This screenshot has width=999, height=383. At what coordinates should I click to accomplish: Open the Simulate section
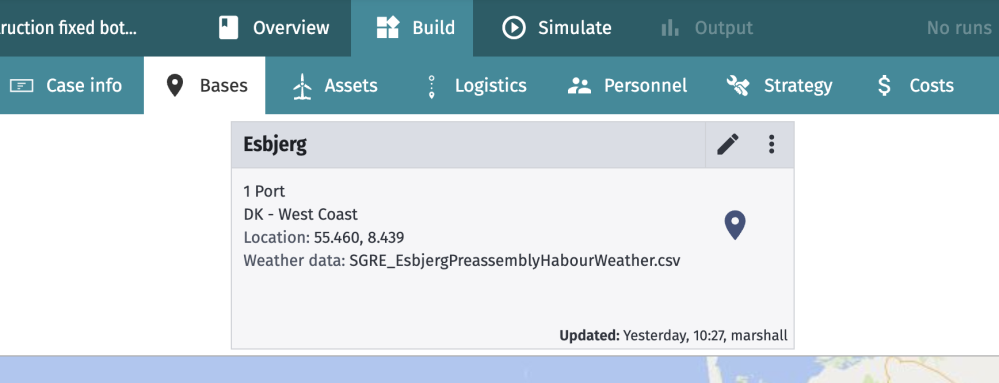556,28
